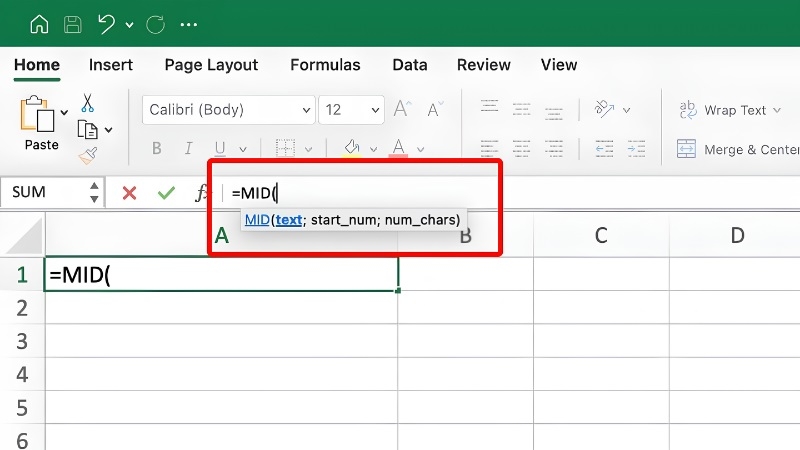Screen dimensions: 800x450
Task: Expand the Fill Color arrow
Action: click(x=373, y=149)
